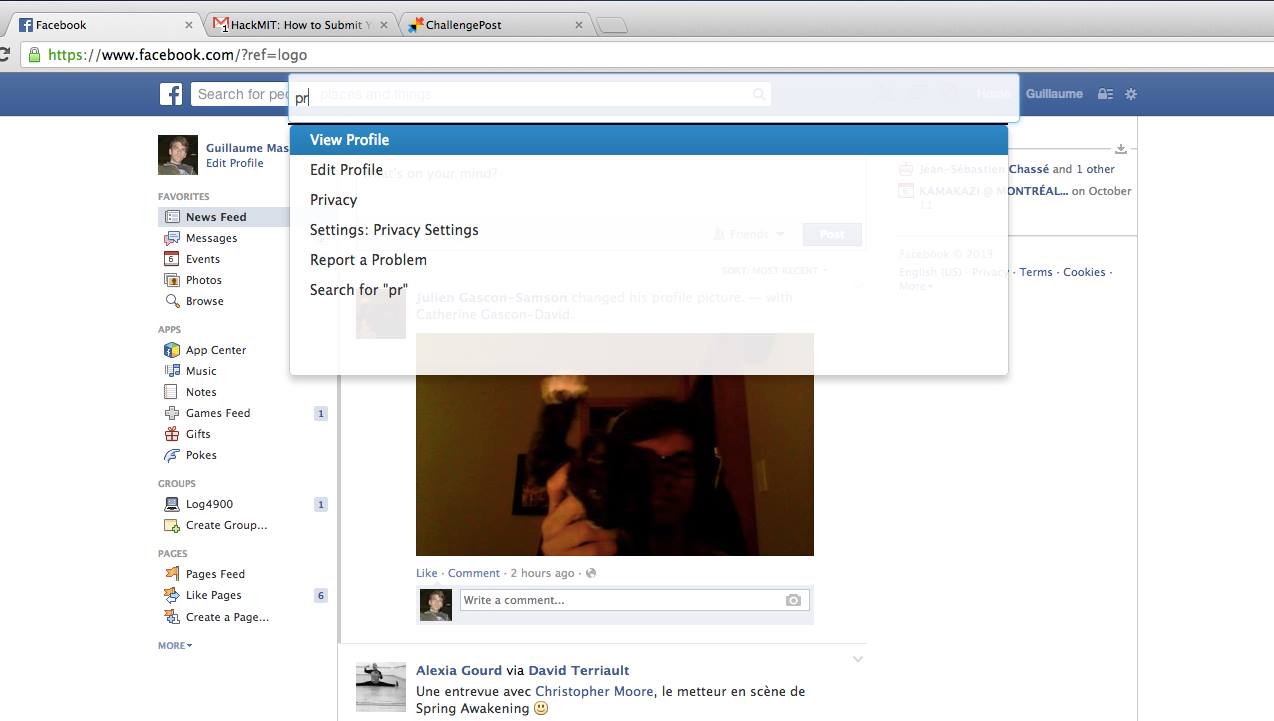Image resolution: width=1274 pixels, height=721 pixels.
Task: Open the Pages Feed icon
Action: 172,574
